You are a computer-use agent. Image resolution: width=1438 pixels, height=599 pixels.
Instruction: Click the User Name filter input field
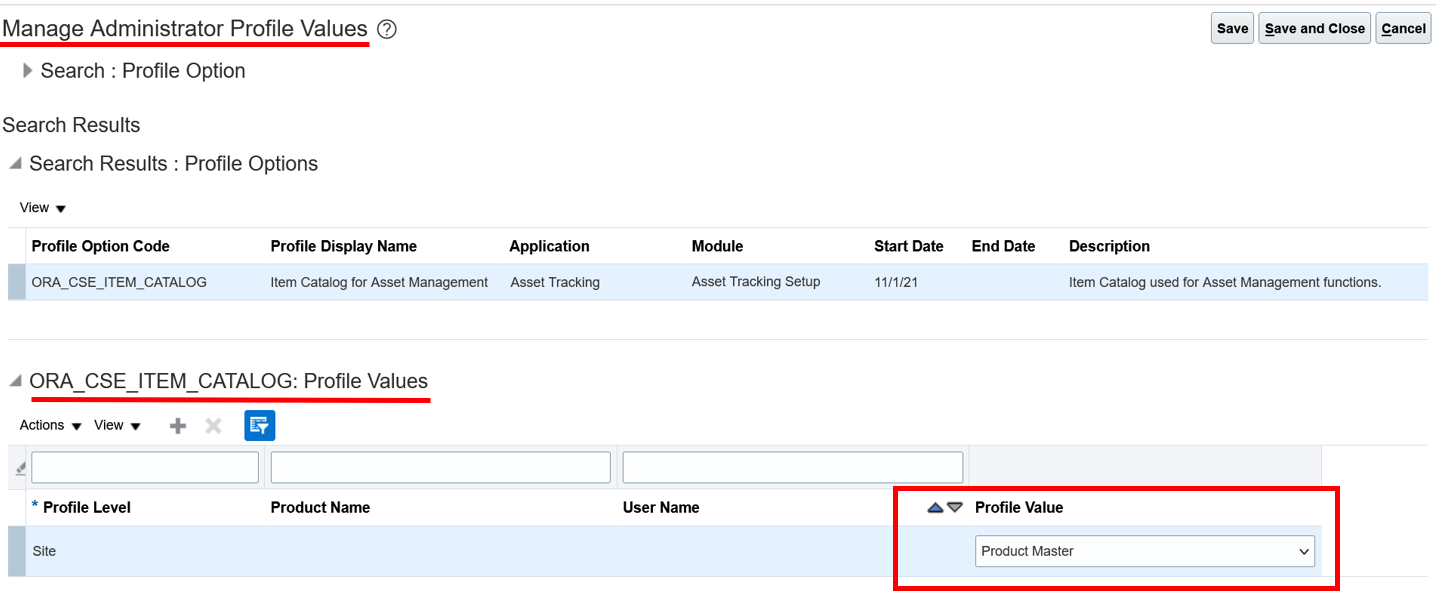(793, 468)
